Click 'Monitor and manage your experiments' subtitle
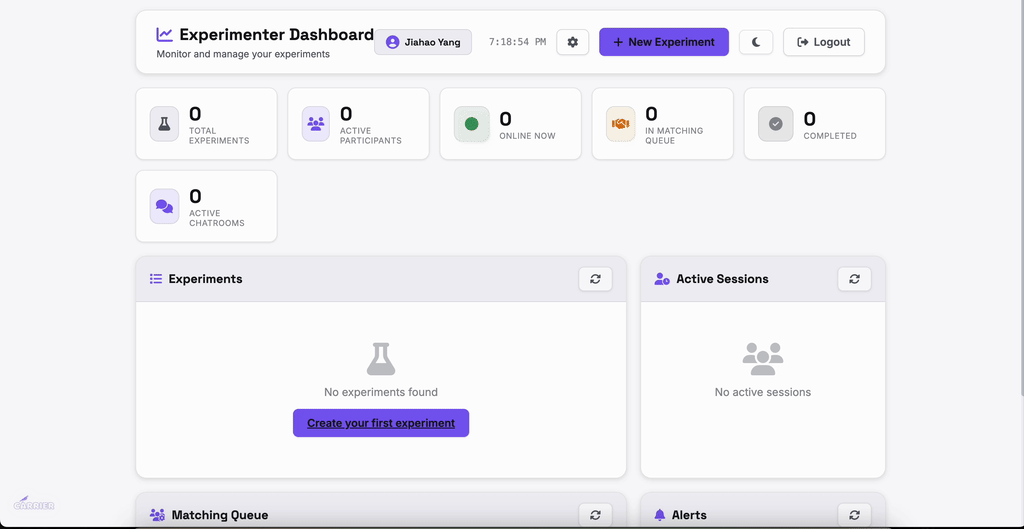 point(243,54)
